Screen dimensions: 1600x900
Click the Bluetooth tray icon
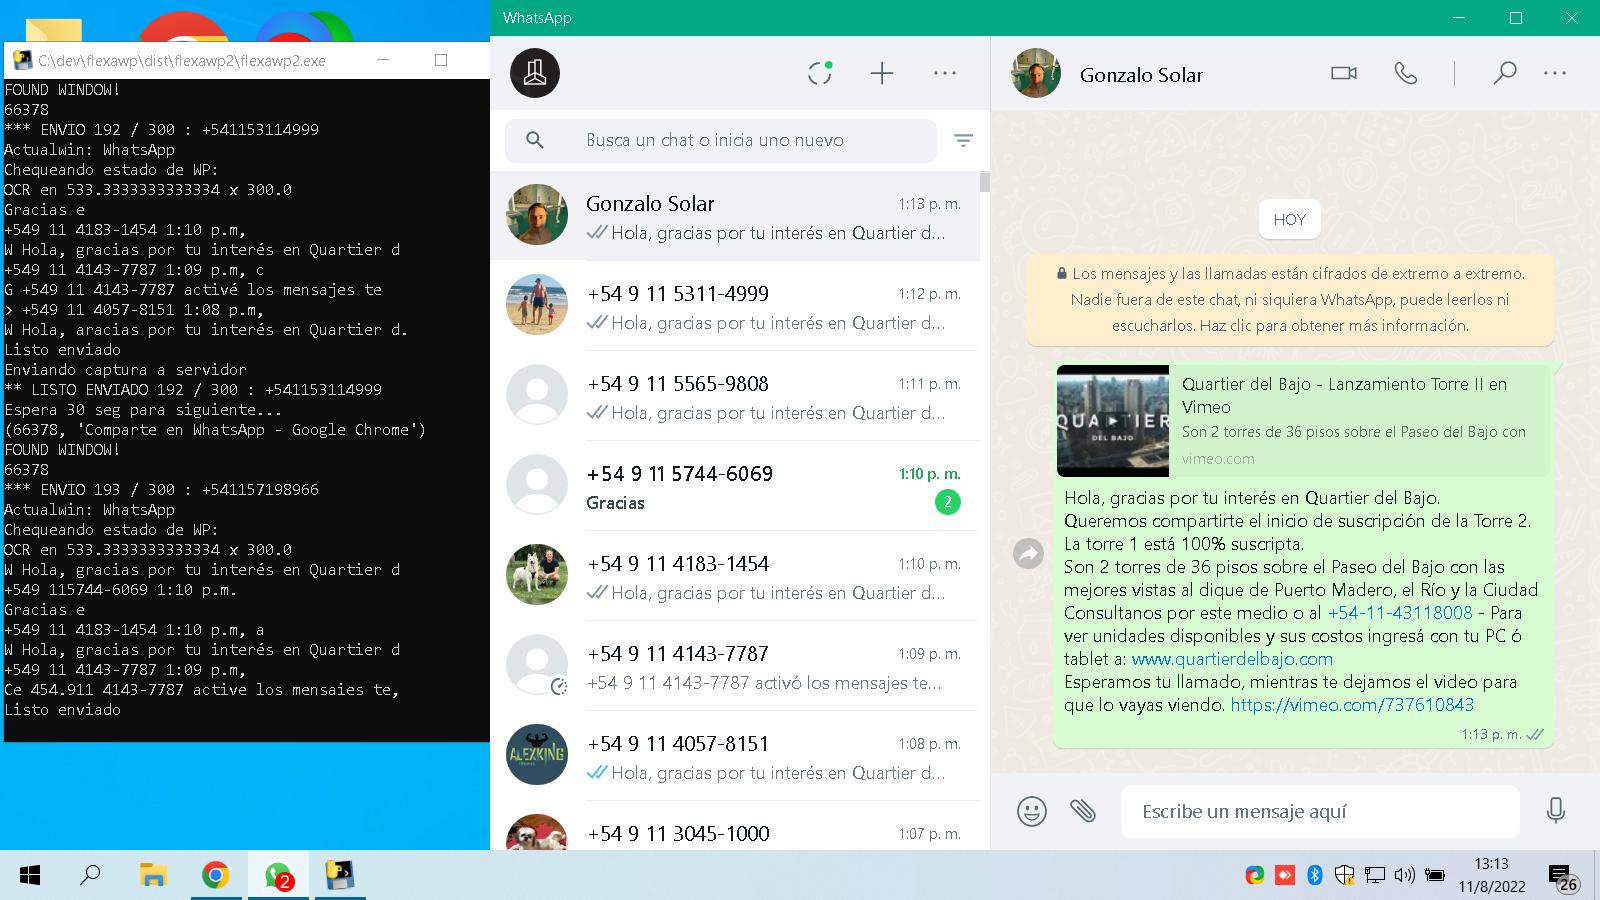click(x=1315, y=875)
